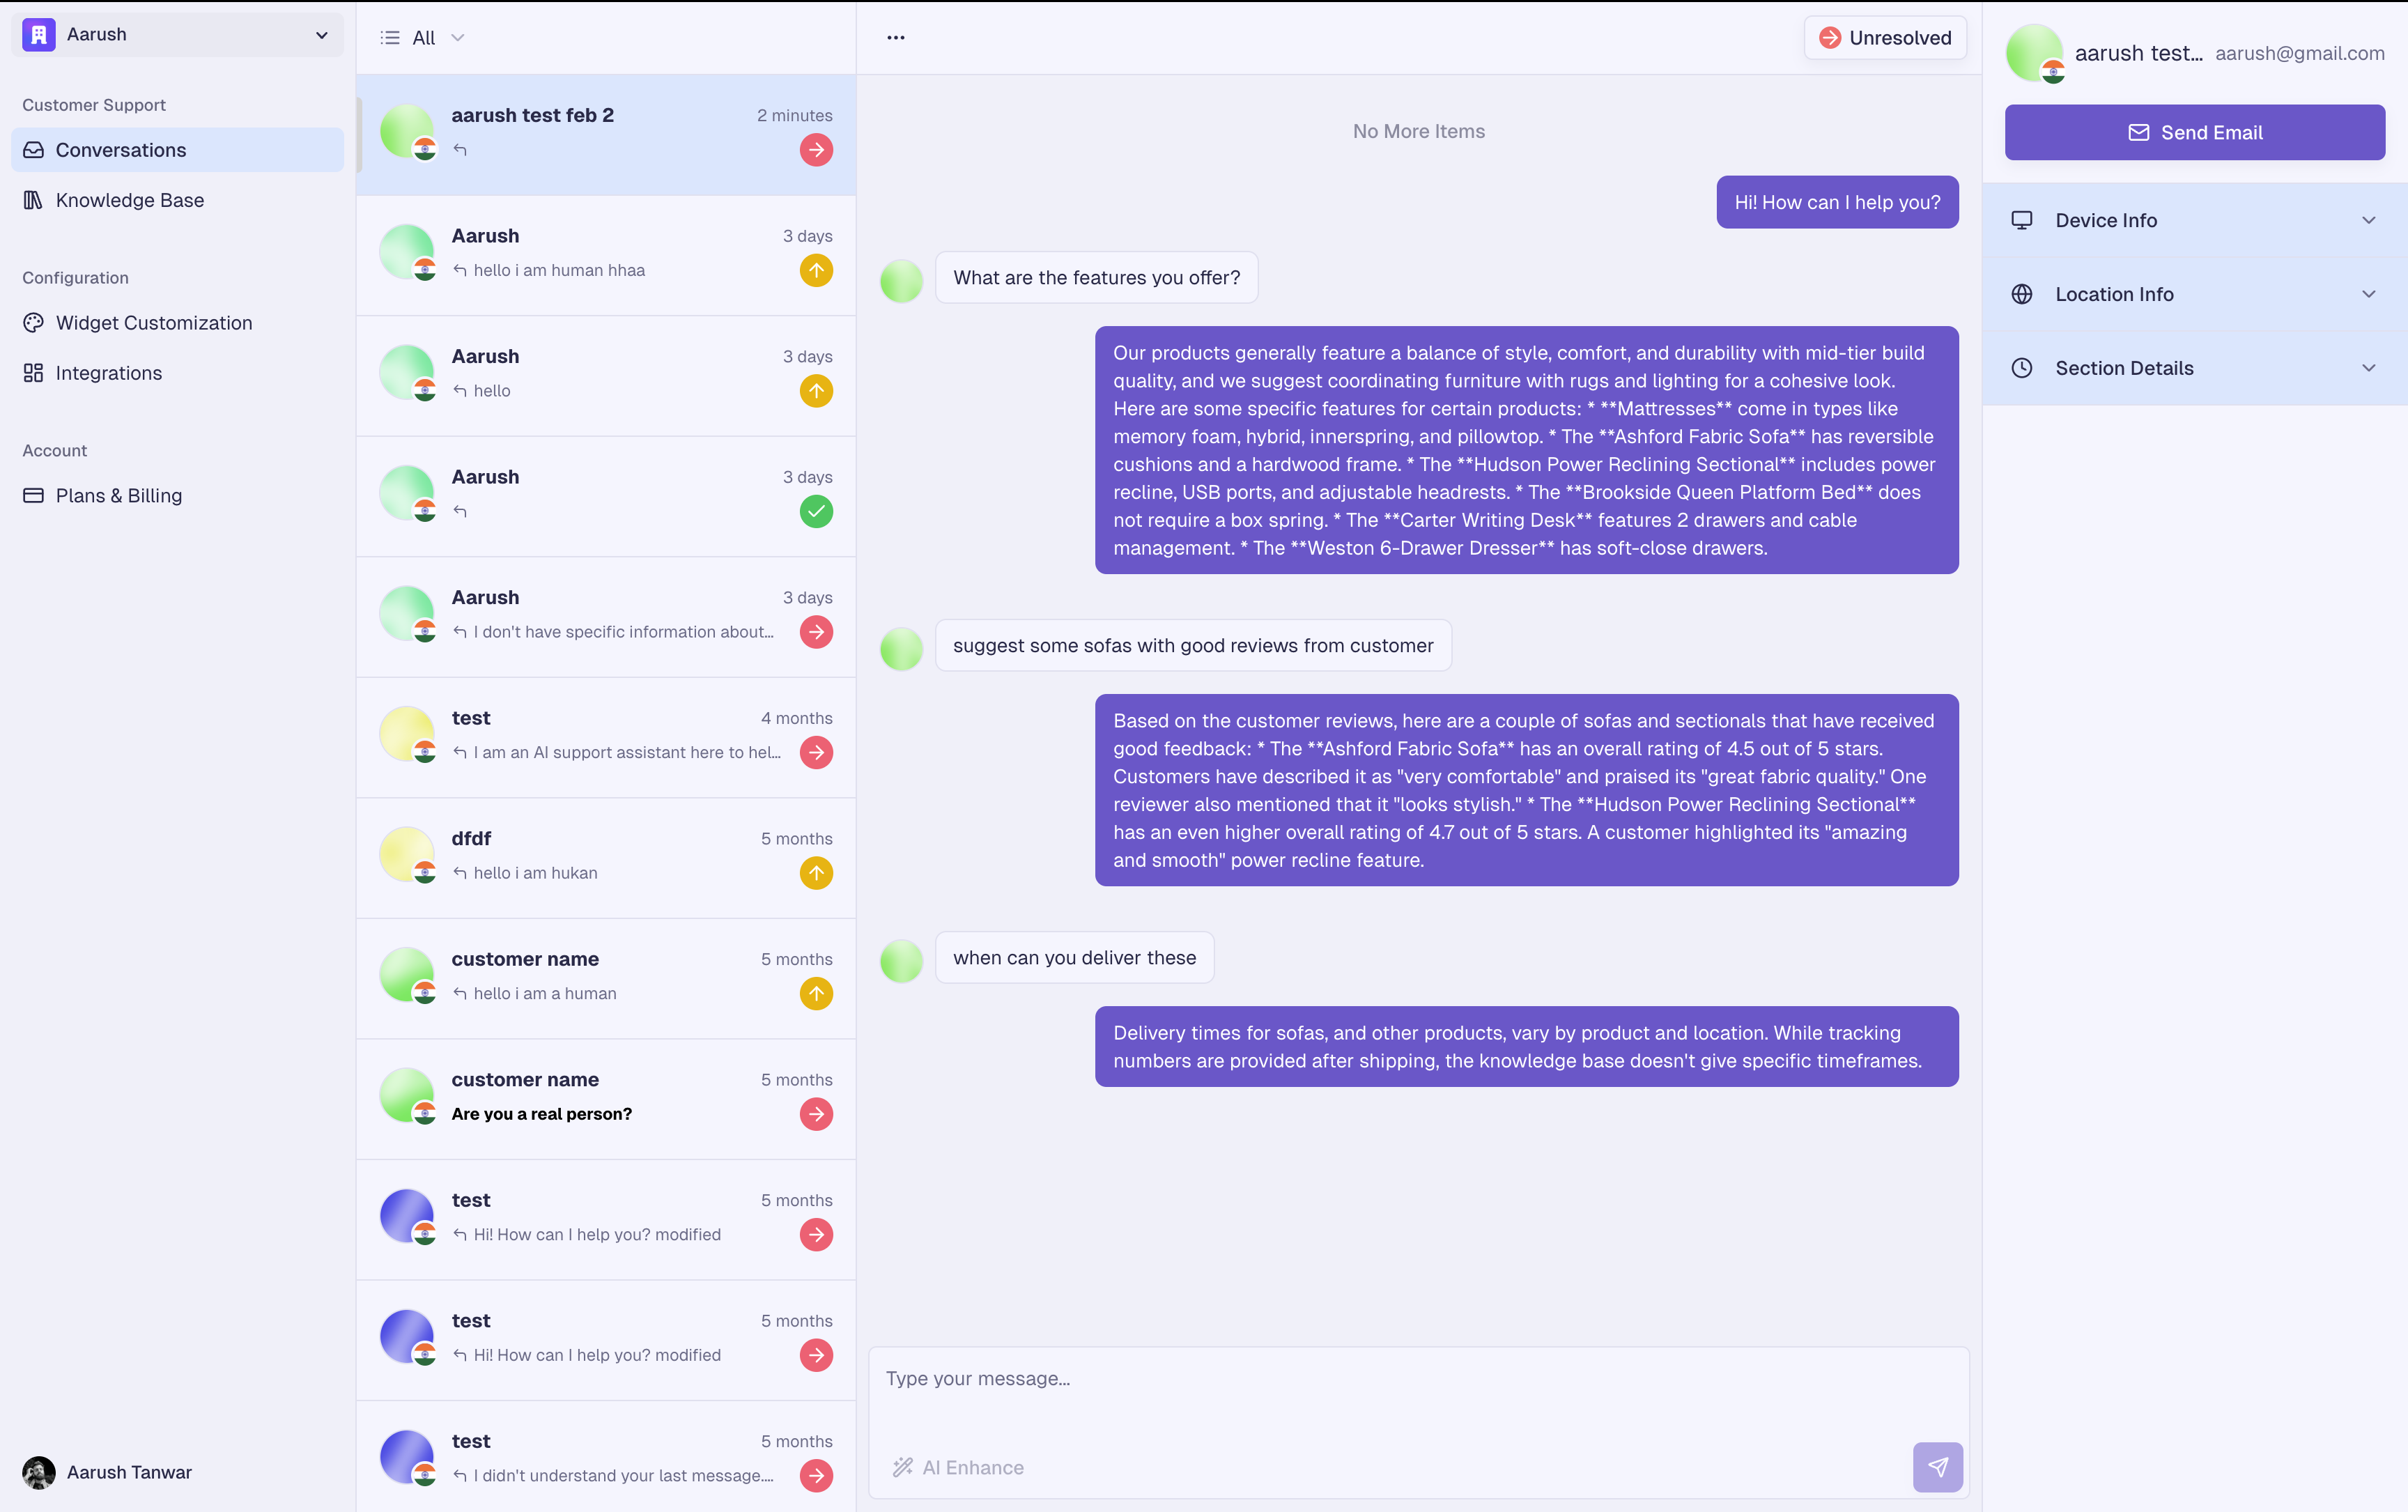The width and height of the screenshot is (2408, 1512).
Task: Click the three-dot more options icon
Action: click(895, 38)
